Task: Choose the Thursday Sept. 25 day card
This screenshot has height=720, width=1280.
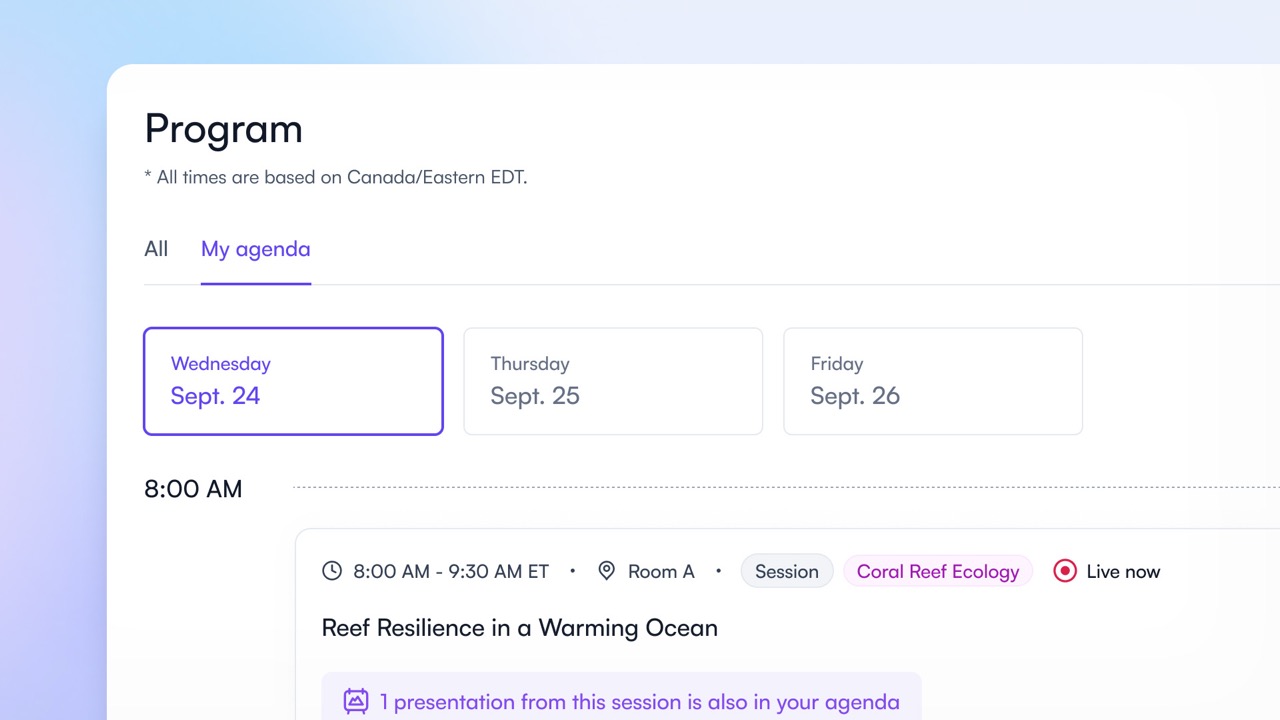Action: (613, 381)
